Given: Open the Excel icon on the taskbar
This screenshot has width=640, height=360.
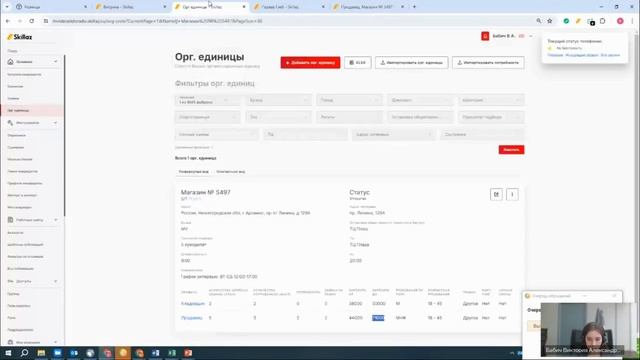Looking at the screenshot, I should point(172,353).
